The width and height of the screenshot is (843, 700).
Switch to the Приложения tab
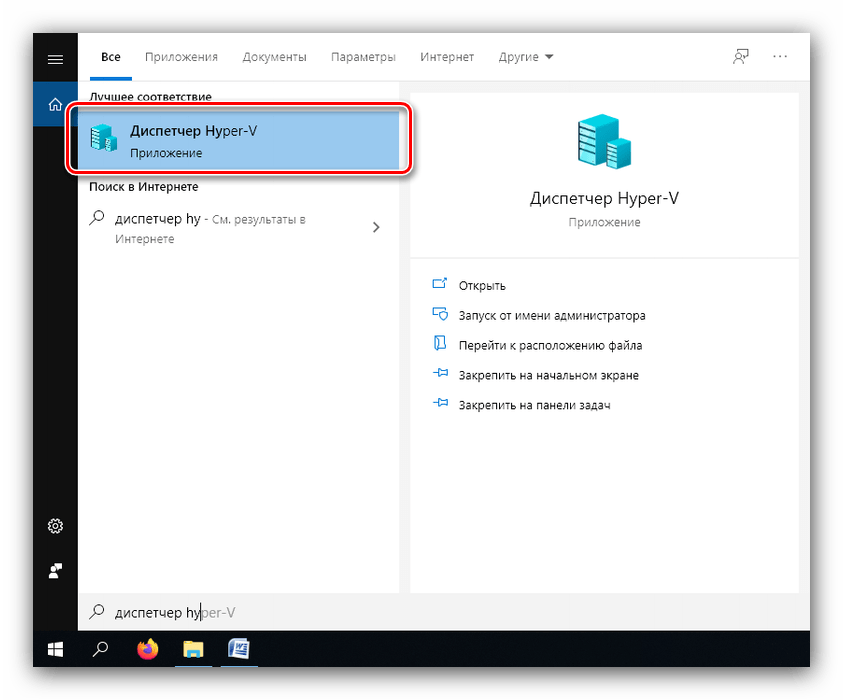181,57
